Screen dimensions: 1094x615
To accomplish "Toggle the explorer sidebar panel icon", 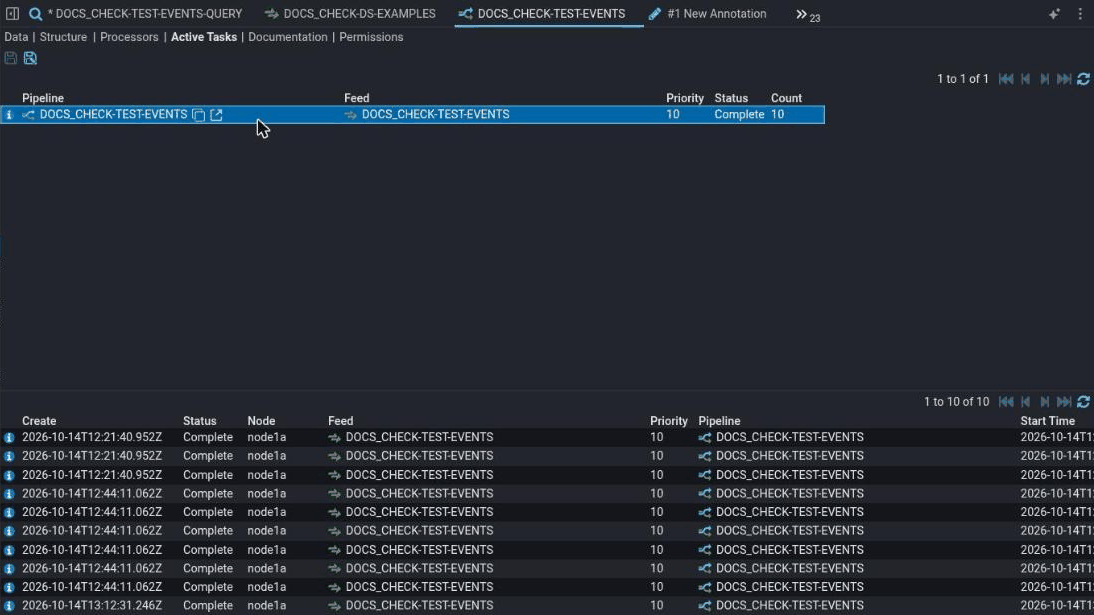I will coord(12,14).
